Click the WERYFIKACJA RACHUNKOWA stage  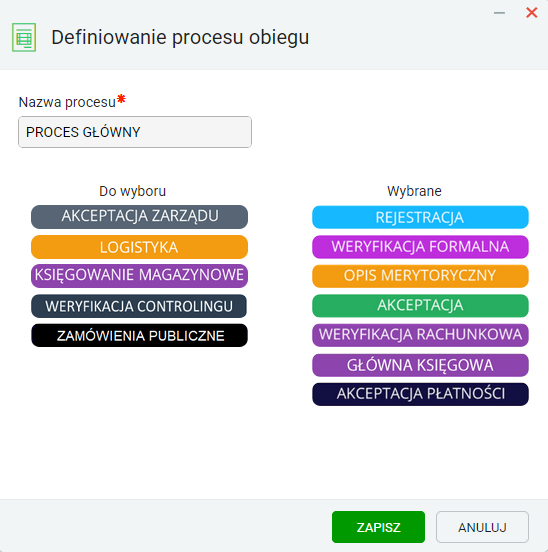(420, 335)
